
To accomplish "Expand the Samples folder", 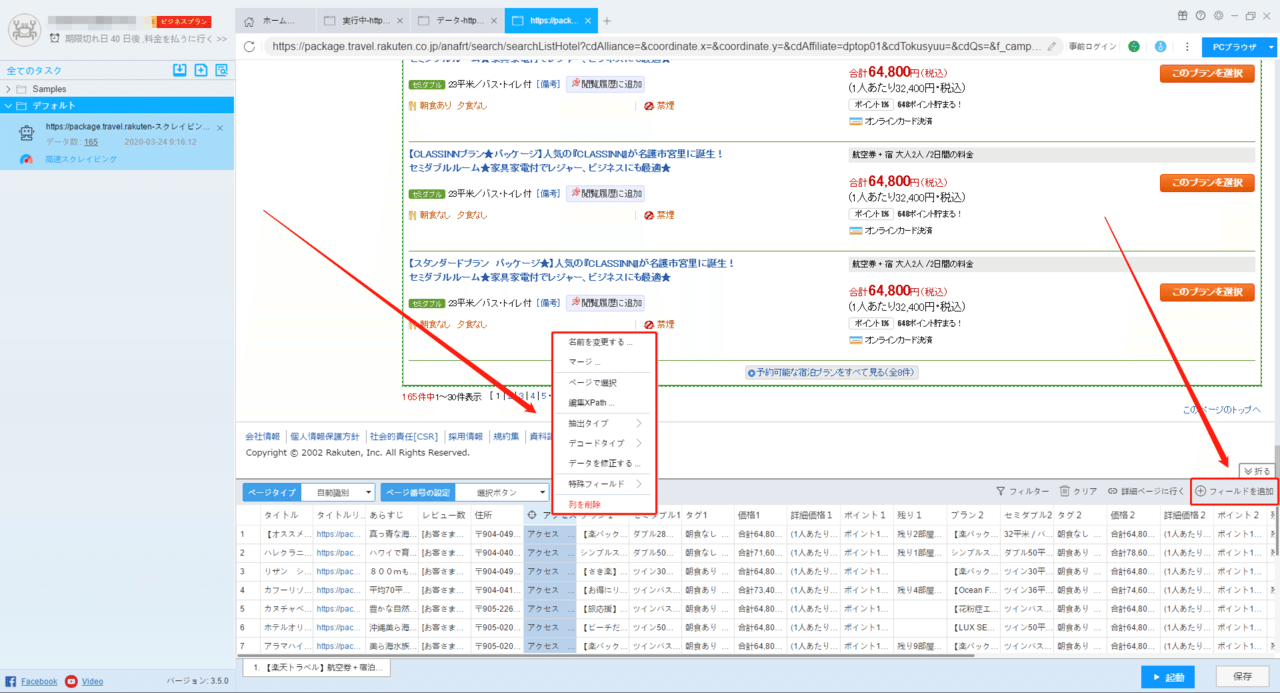I will point(9,89).
